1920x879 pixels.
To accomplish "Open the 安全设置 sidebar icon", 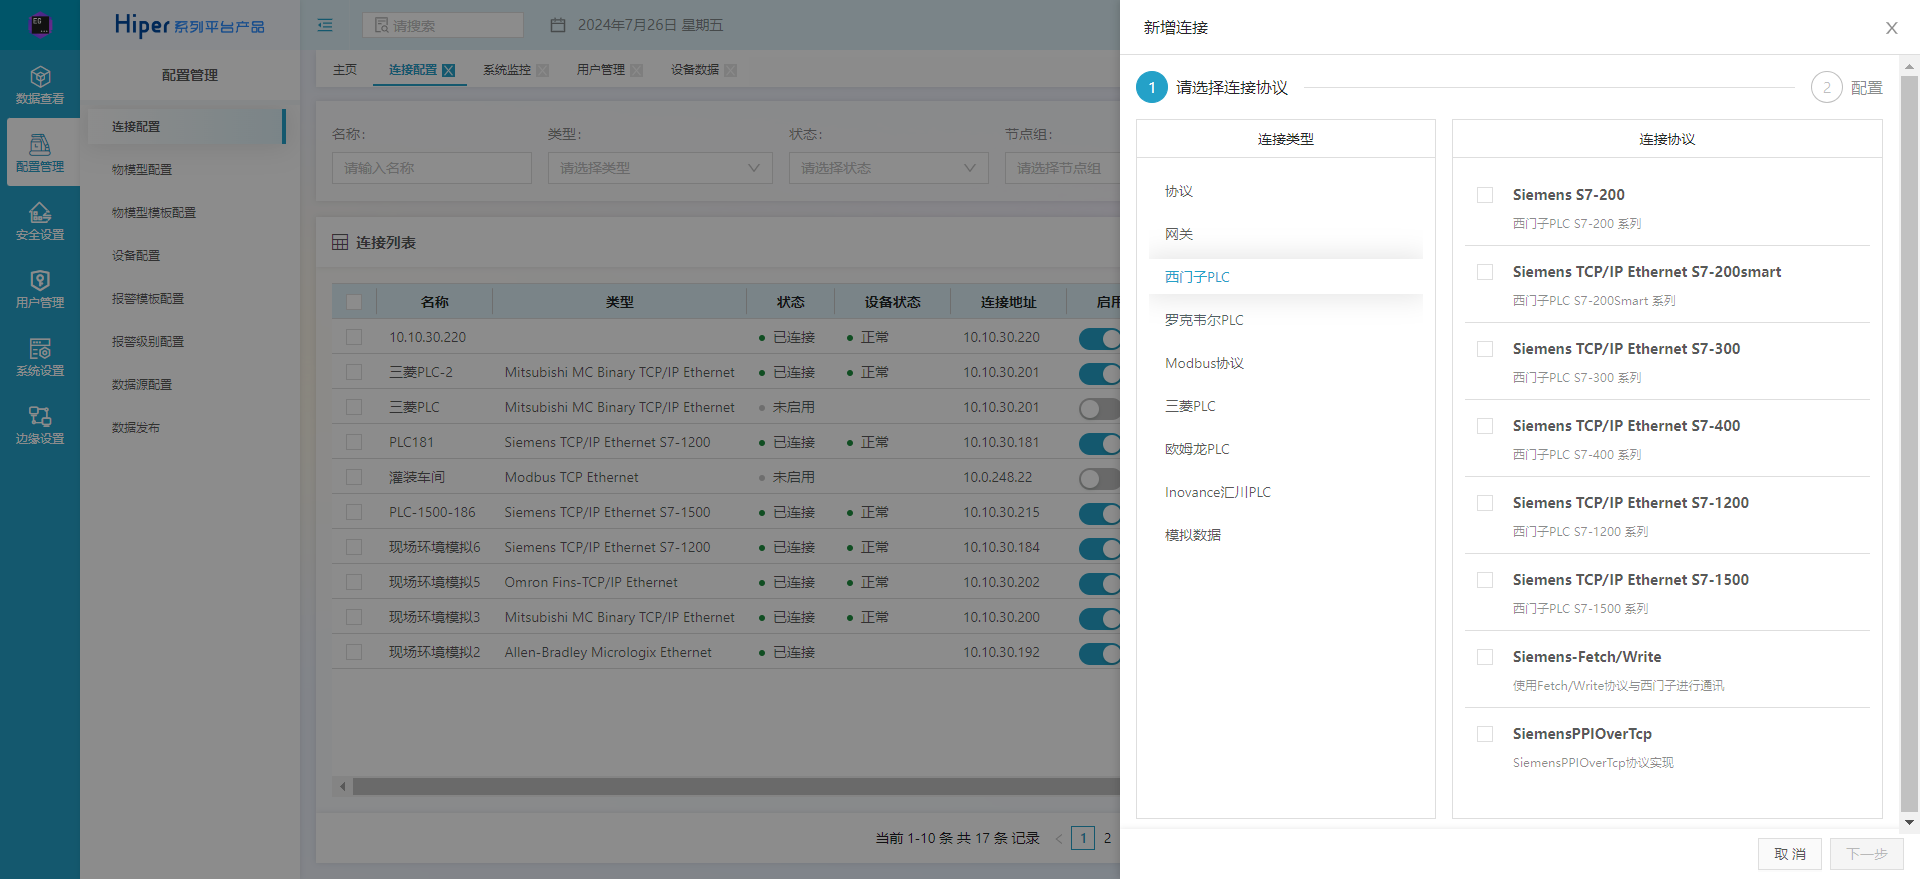I will tap(40, 221).
